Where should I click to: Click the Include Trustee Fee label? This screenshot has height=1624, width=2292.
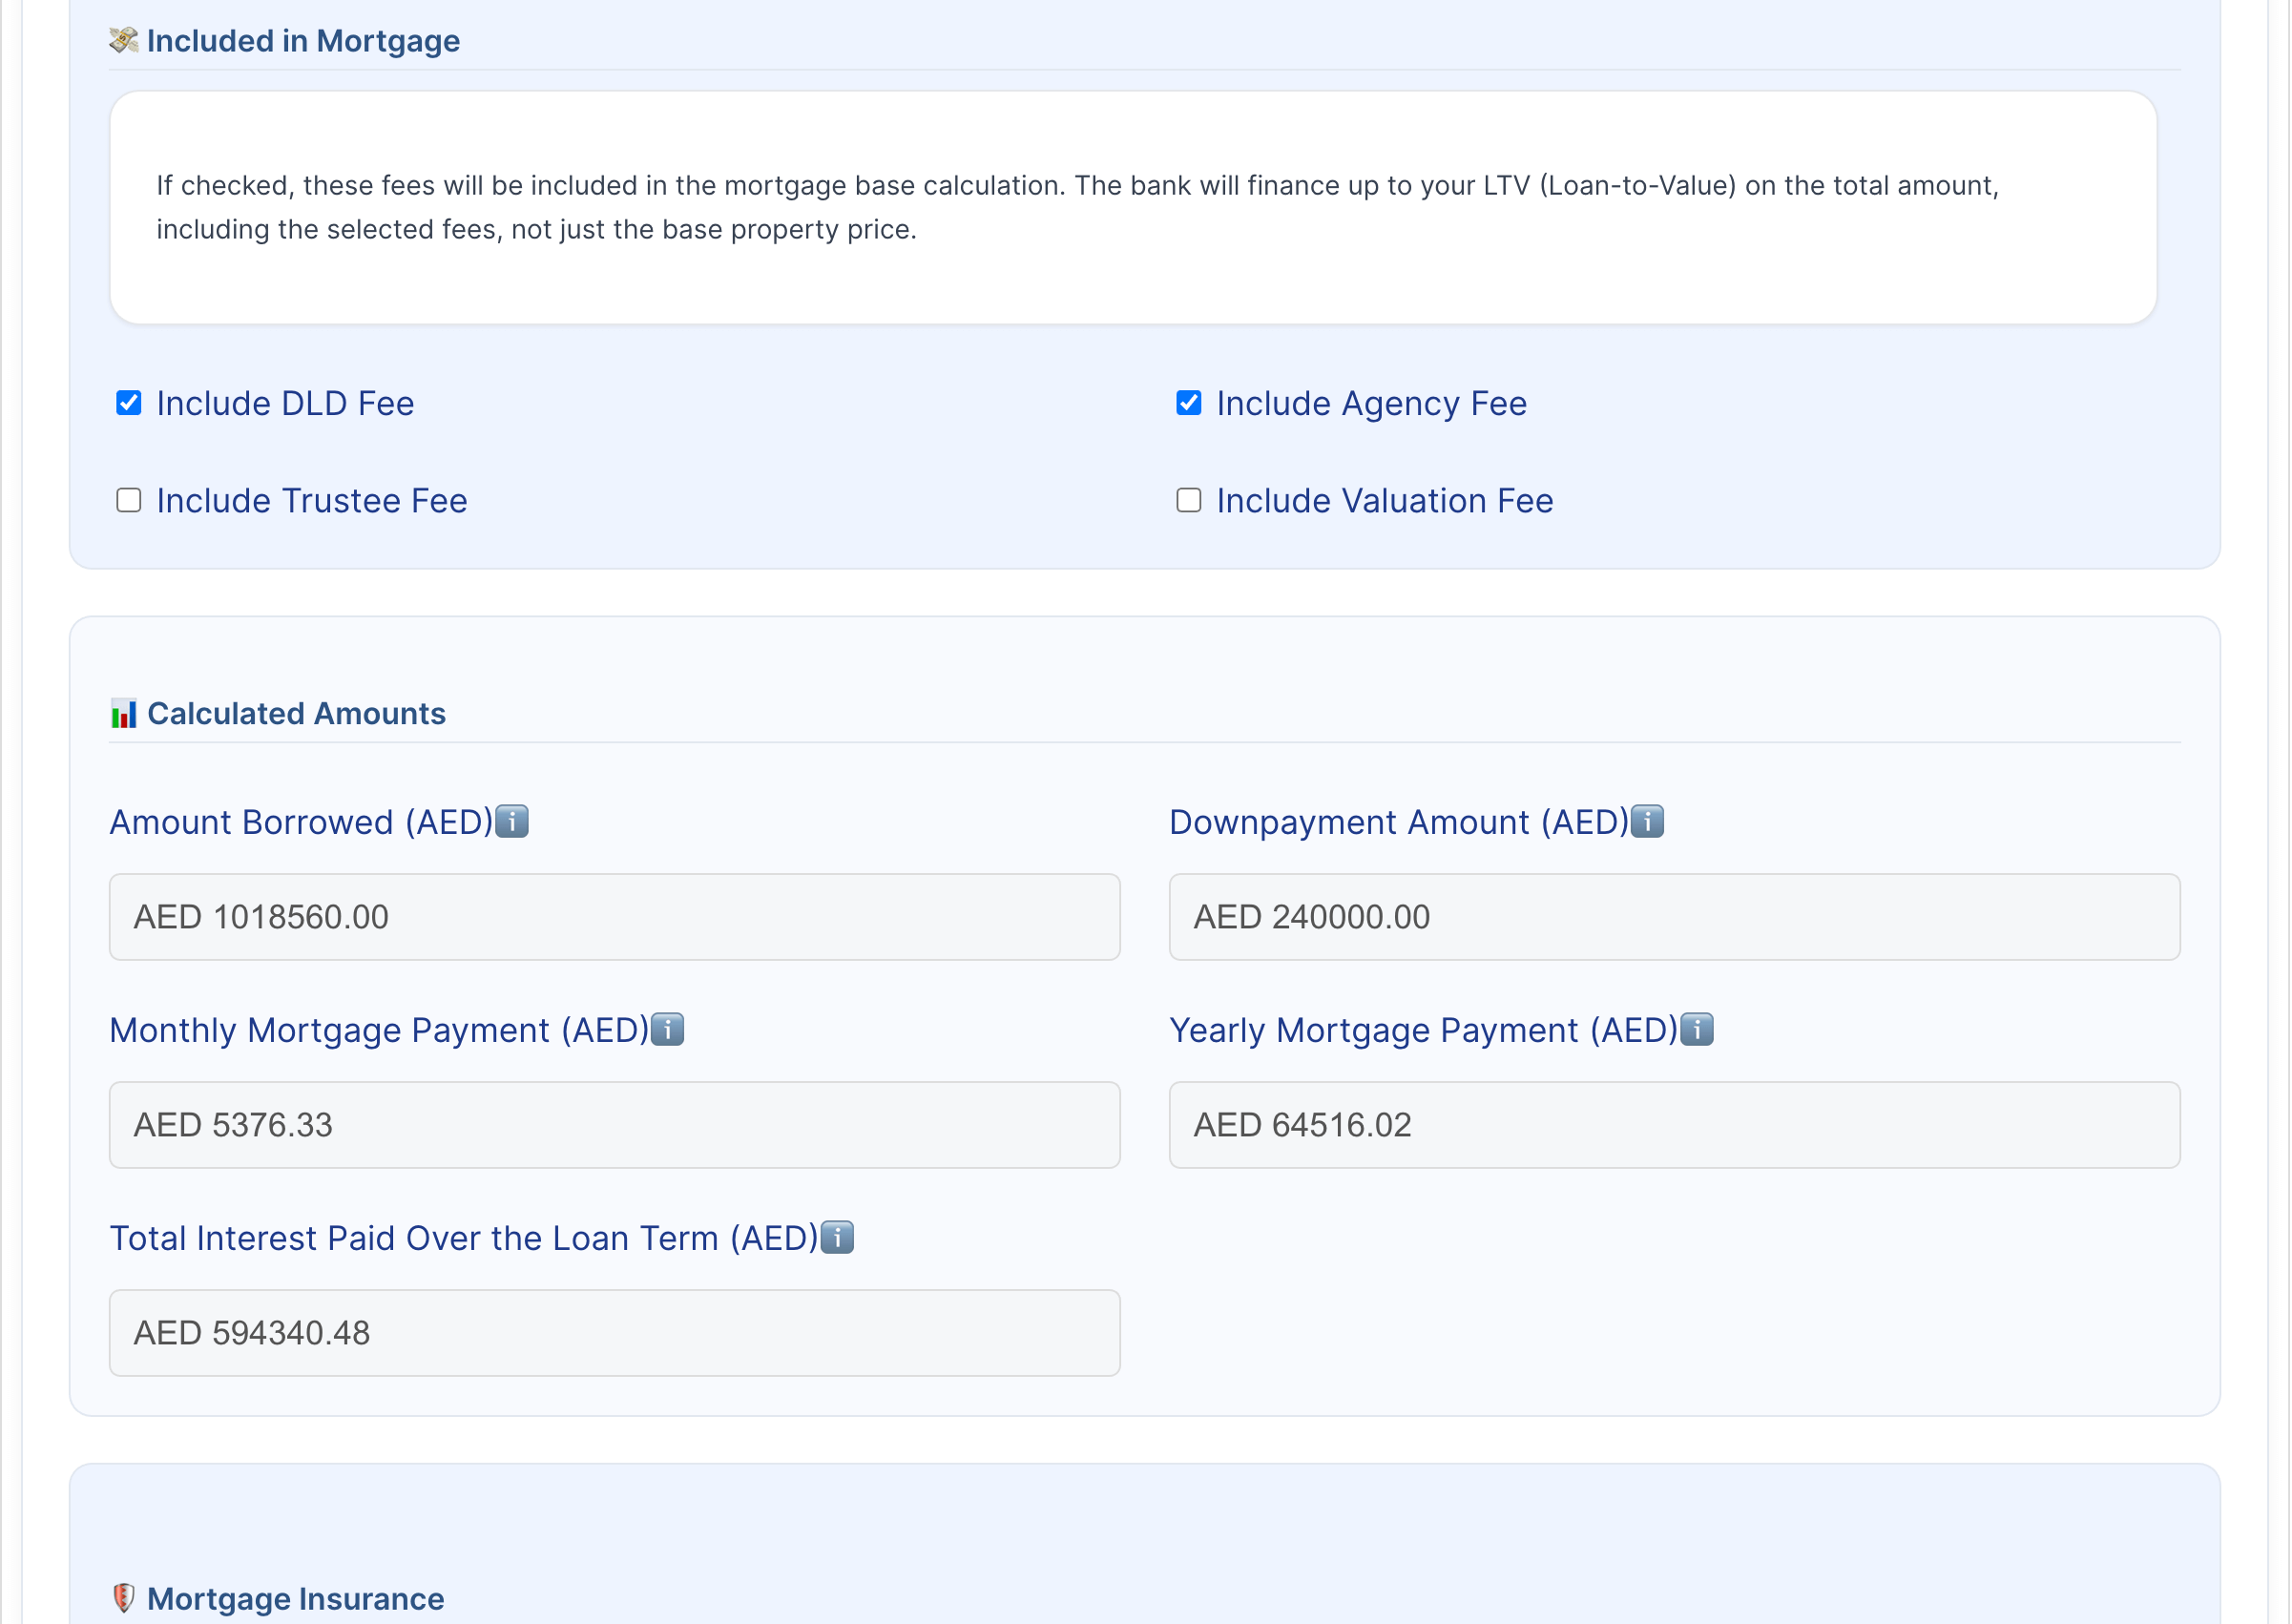tap(312, 501)
